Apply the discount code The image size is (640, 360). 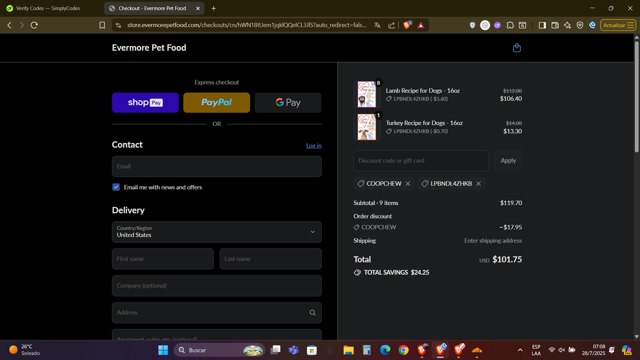click(x=508, y=161)
